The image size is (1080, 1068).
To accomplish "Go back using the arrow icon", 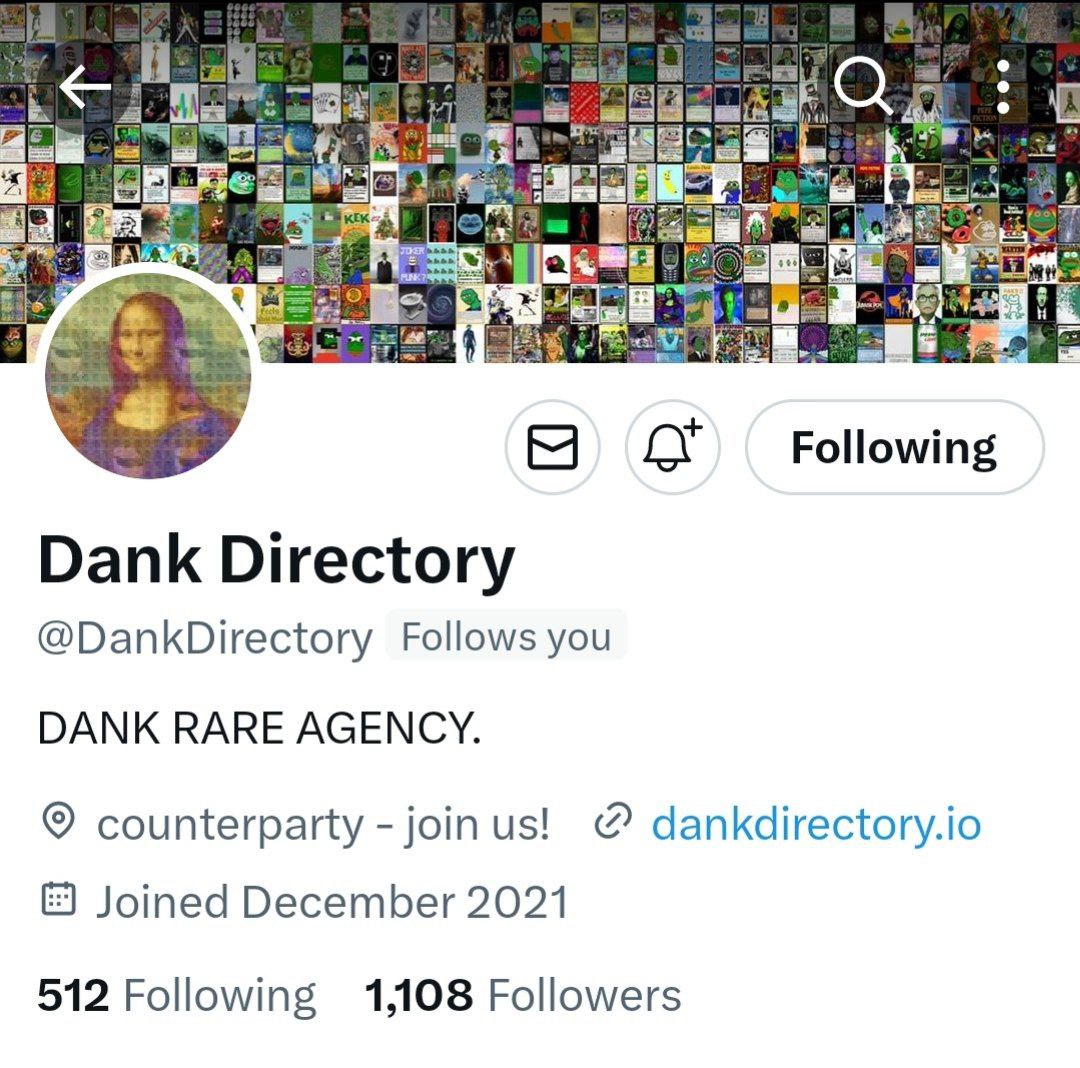I will 85,87.
